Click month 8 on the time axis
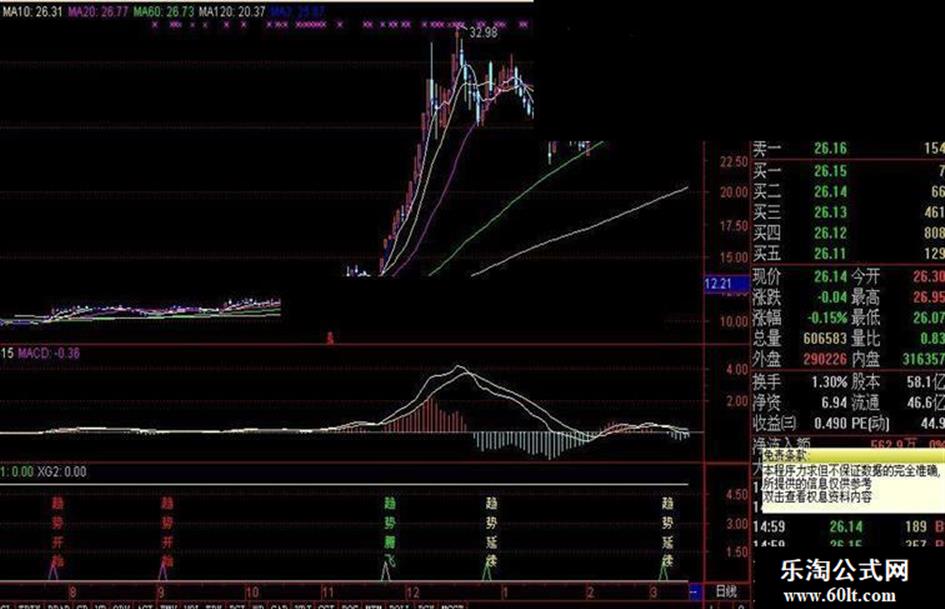This screenshot has height=609, width=945. click(73, 592)
